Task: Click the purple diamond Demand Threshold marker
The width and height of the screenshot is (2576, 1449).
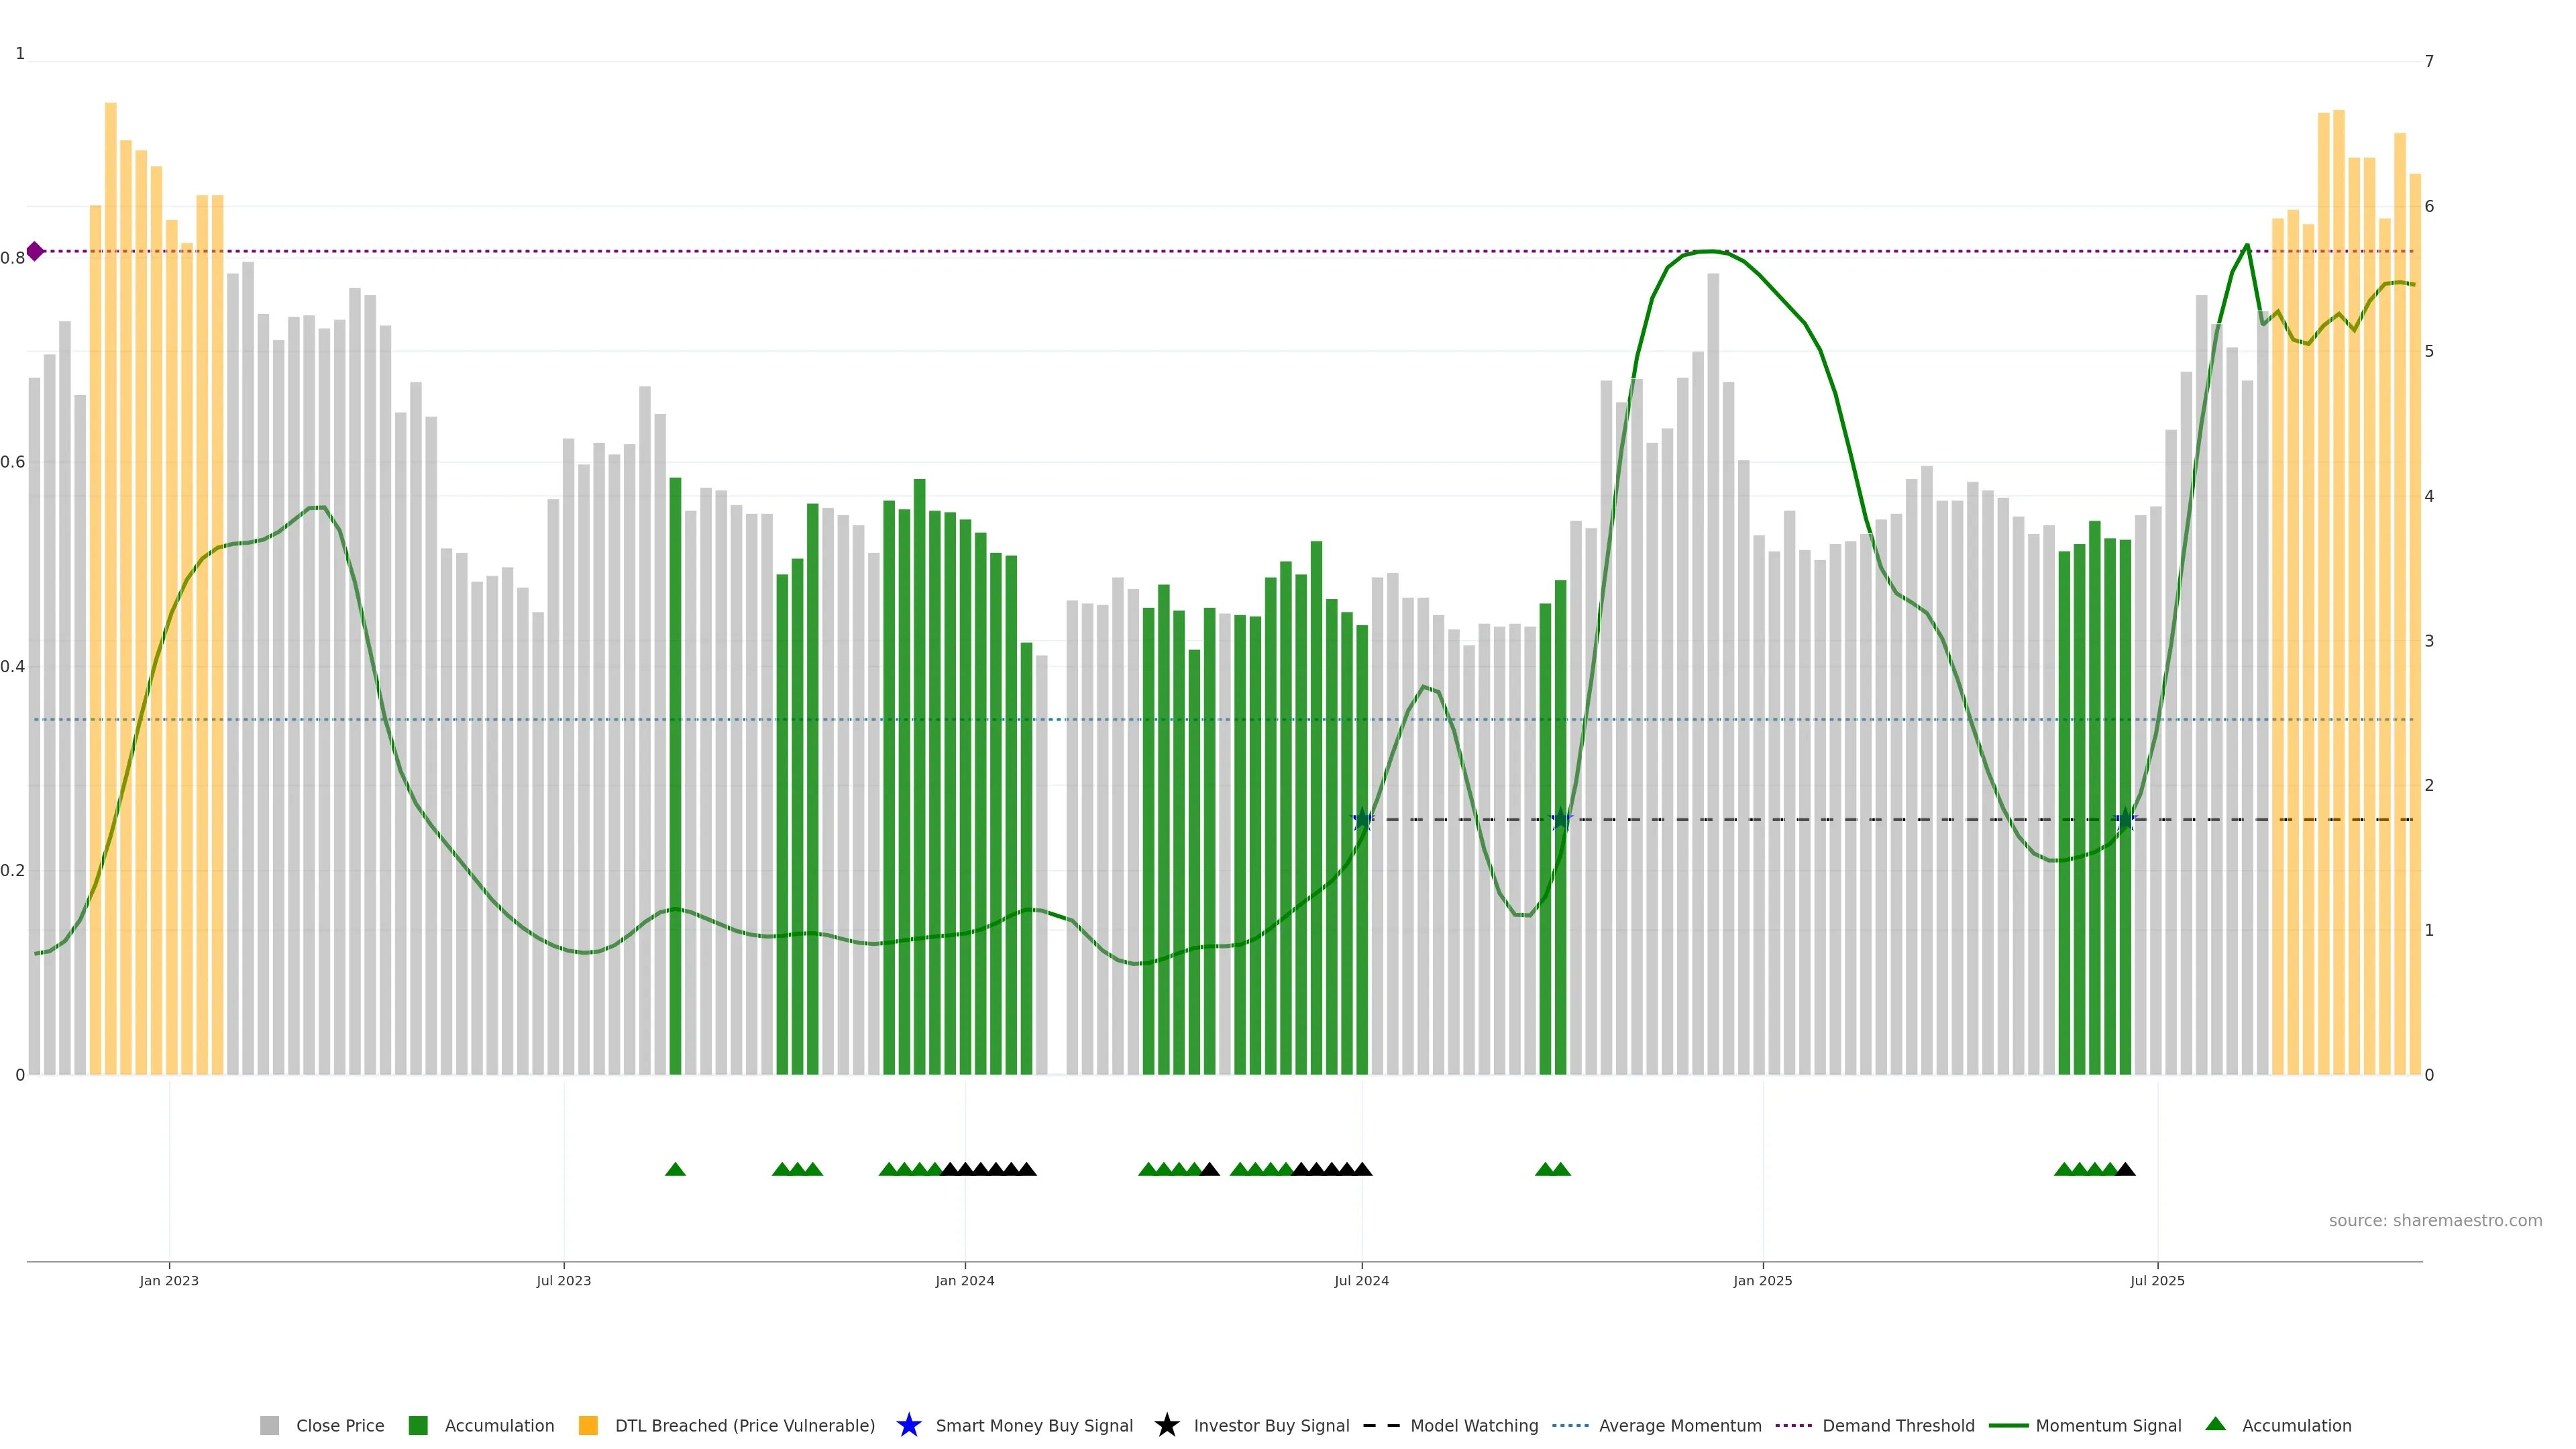Action: pyautogui.click(x=35, y=251)
